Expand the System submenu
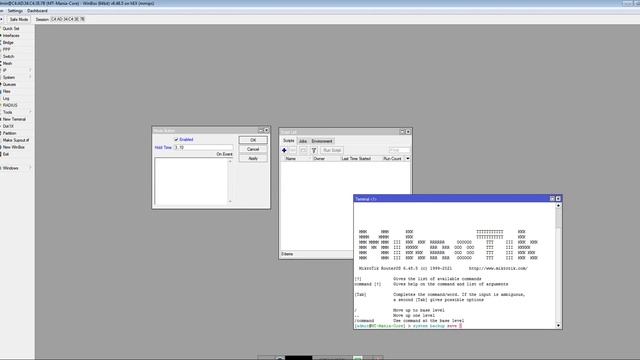This screenshot has width=640, height=360. [x=16, y=77]
